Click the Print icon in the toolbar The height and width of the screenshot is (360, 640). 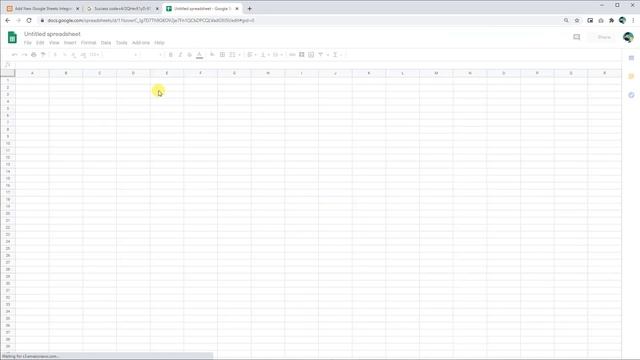[x=34, y=55]
